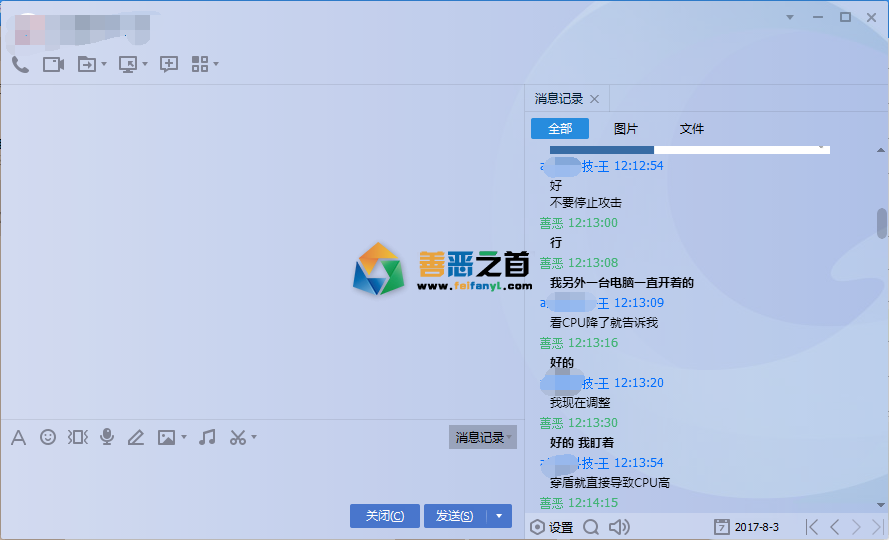The height and width of the screenshot is (540, 889).
Task: Click the 关闭(C) button
Action: click(385, 516)
